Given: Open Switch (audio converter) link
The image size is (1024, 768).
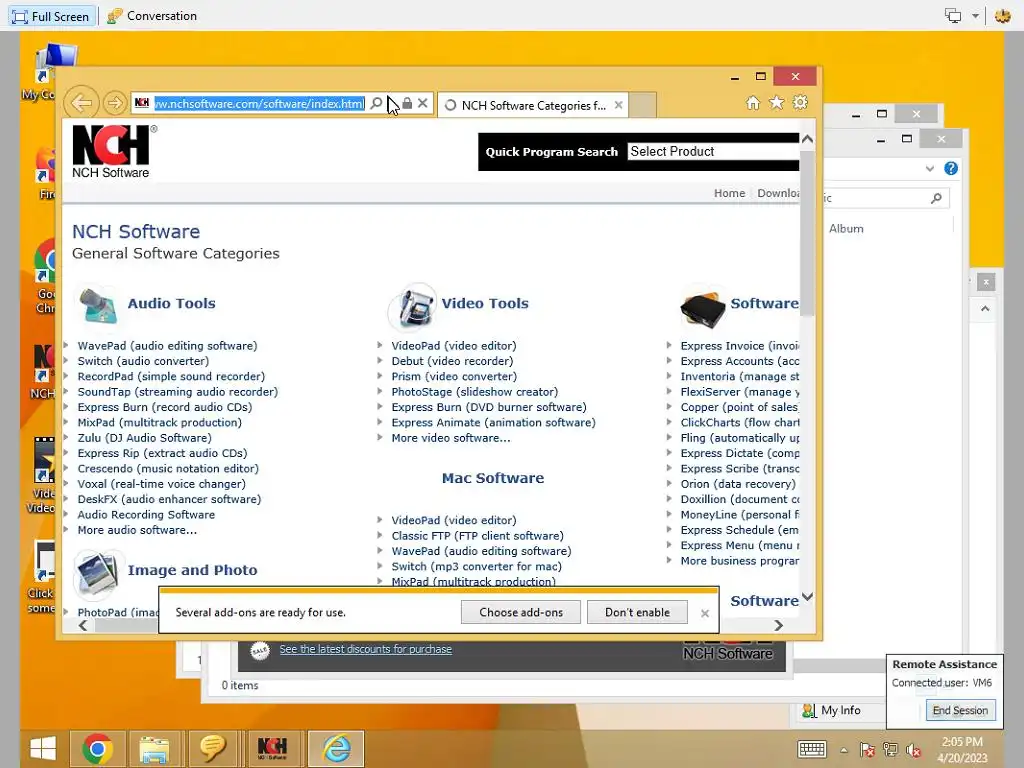Looking at the screenshot, I should tap(143, 361).
